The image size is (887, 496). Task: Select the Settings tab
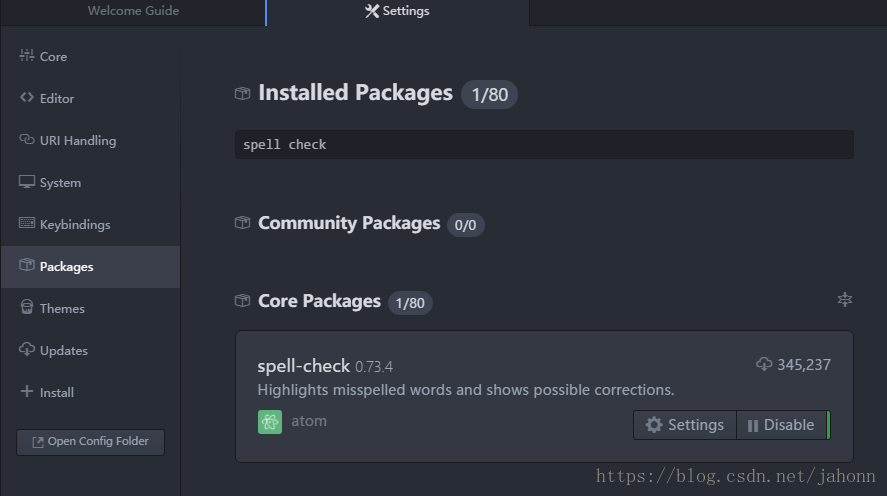[398, 11]
